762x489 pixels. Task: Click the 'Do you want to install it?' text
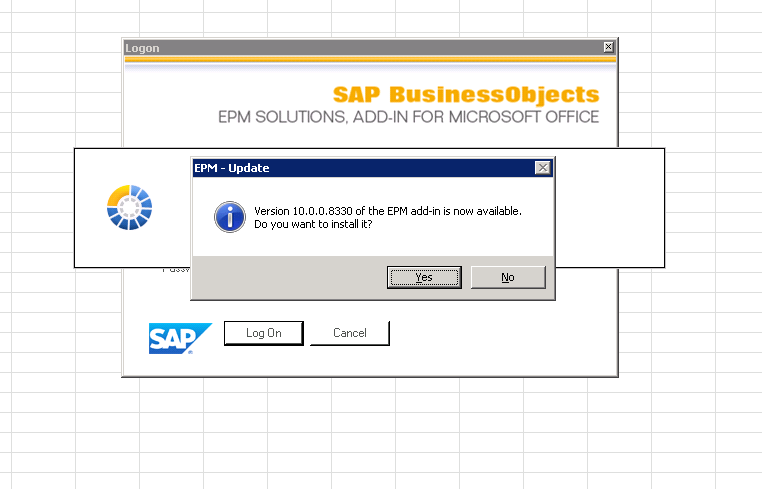click(x=313, y=224)
